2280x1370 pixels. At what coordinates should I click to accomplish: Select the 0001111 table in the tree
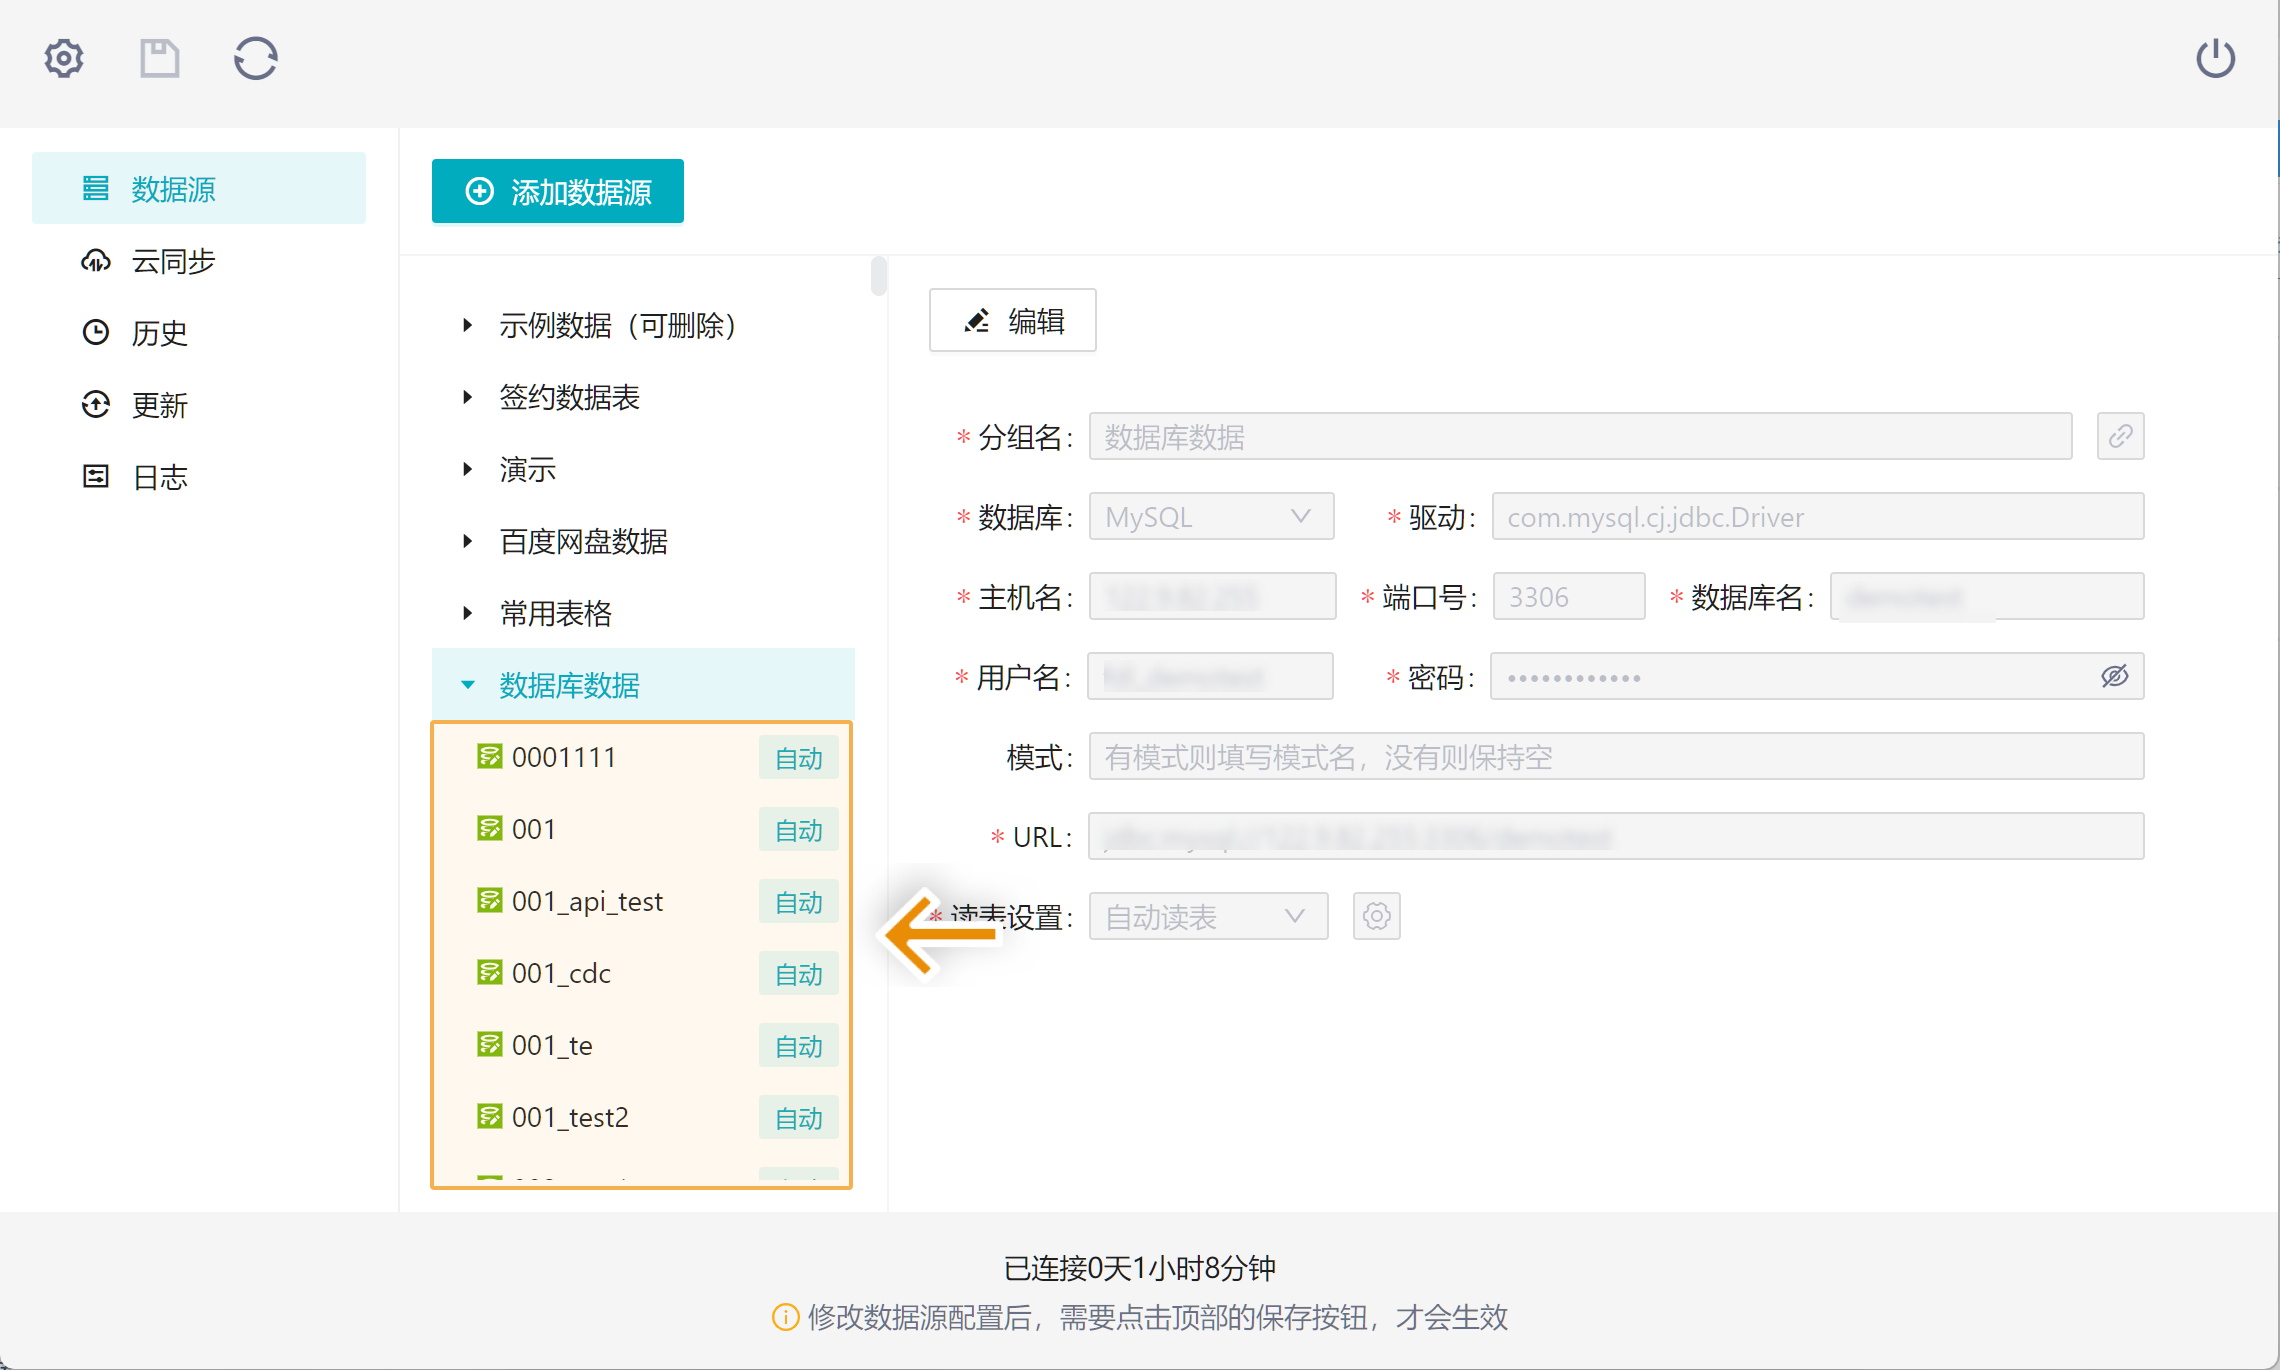click(564, 757)
